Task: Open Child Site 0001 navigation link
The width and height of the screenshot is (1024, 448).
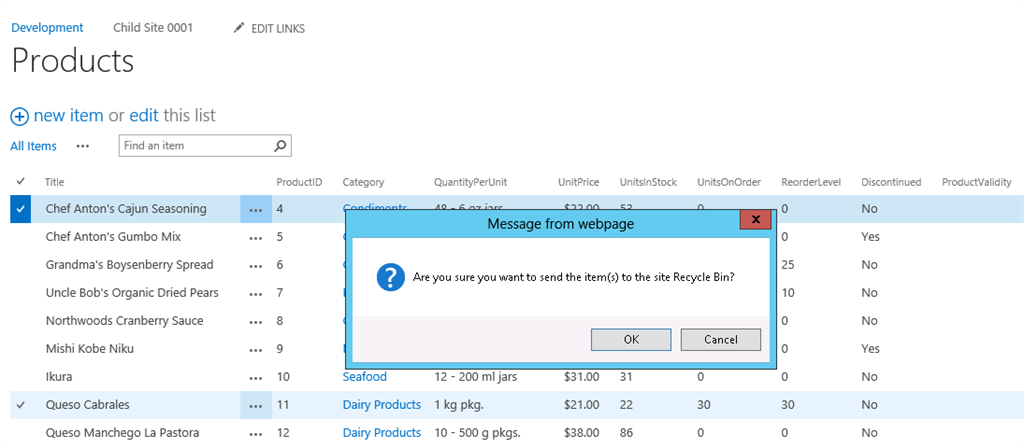Action: coord(153,28)
